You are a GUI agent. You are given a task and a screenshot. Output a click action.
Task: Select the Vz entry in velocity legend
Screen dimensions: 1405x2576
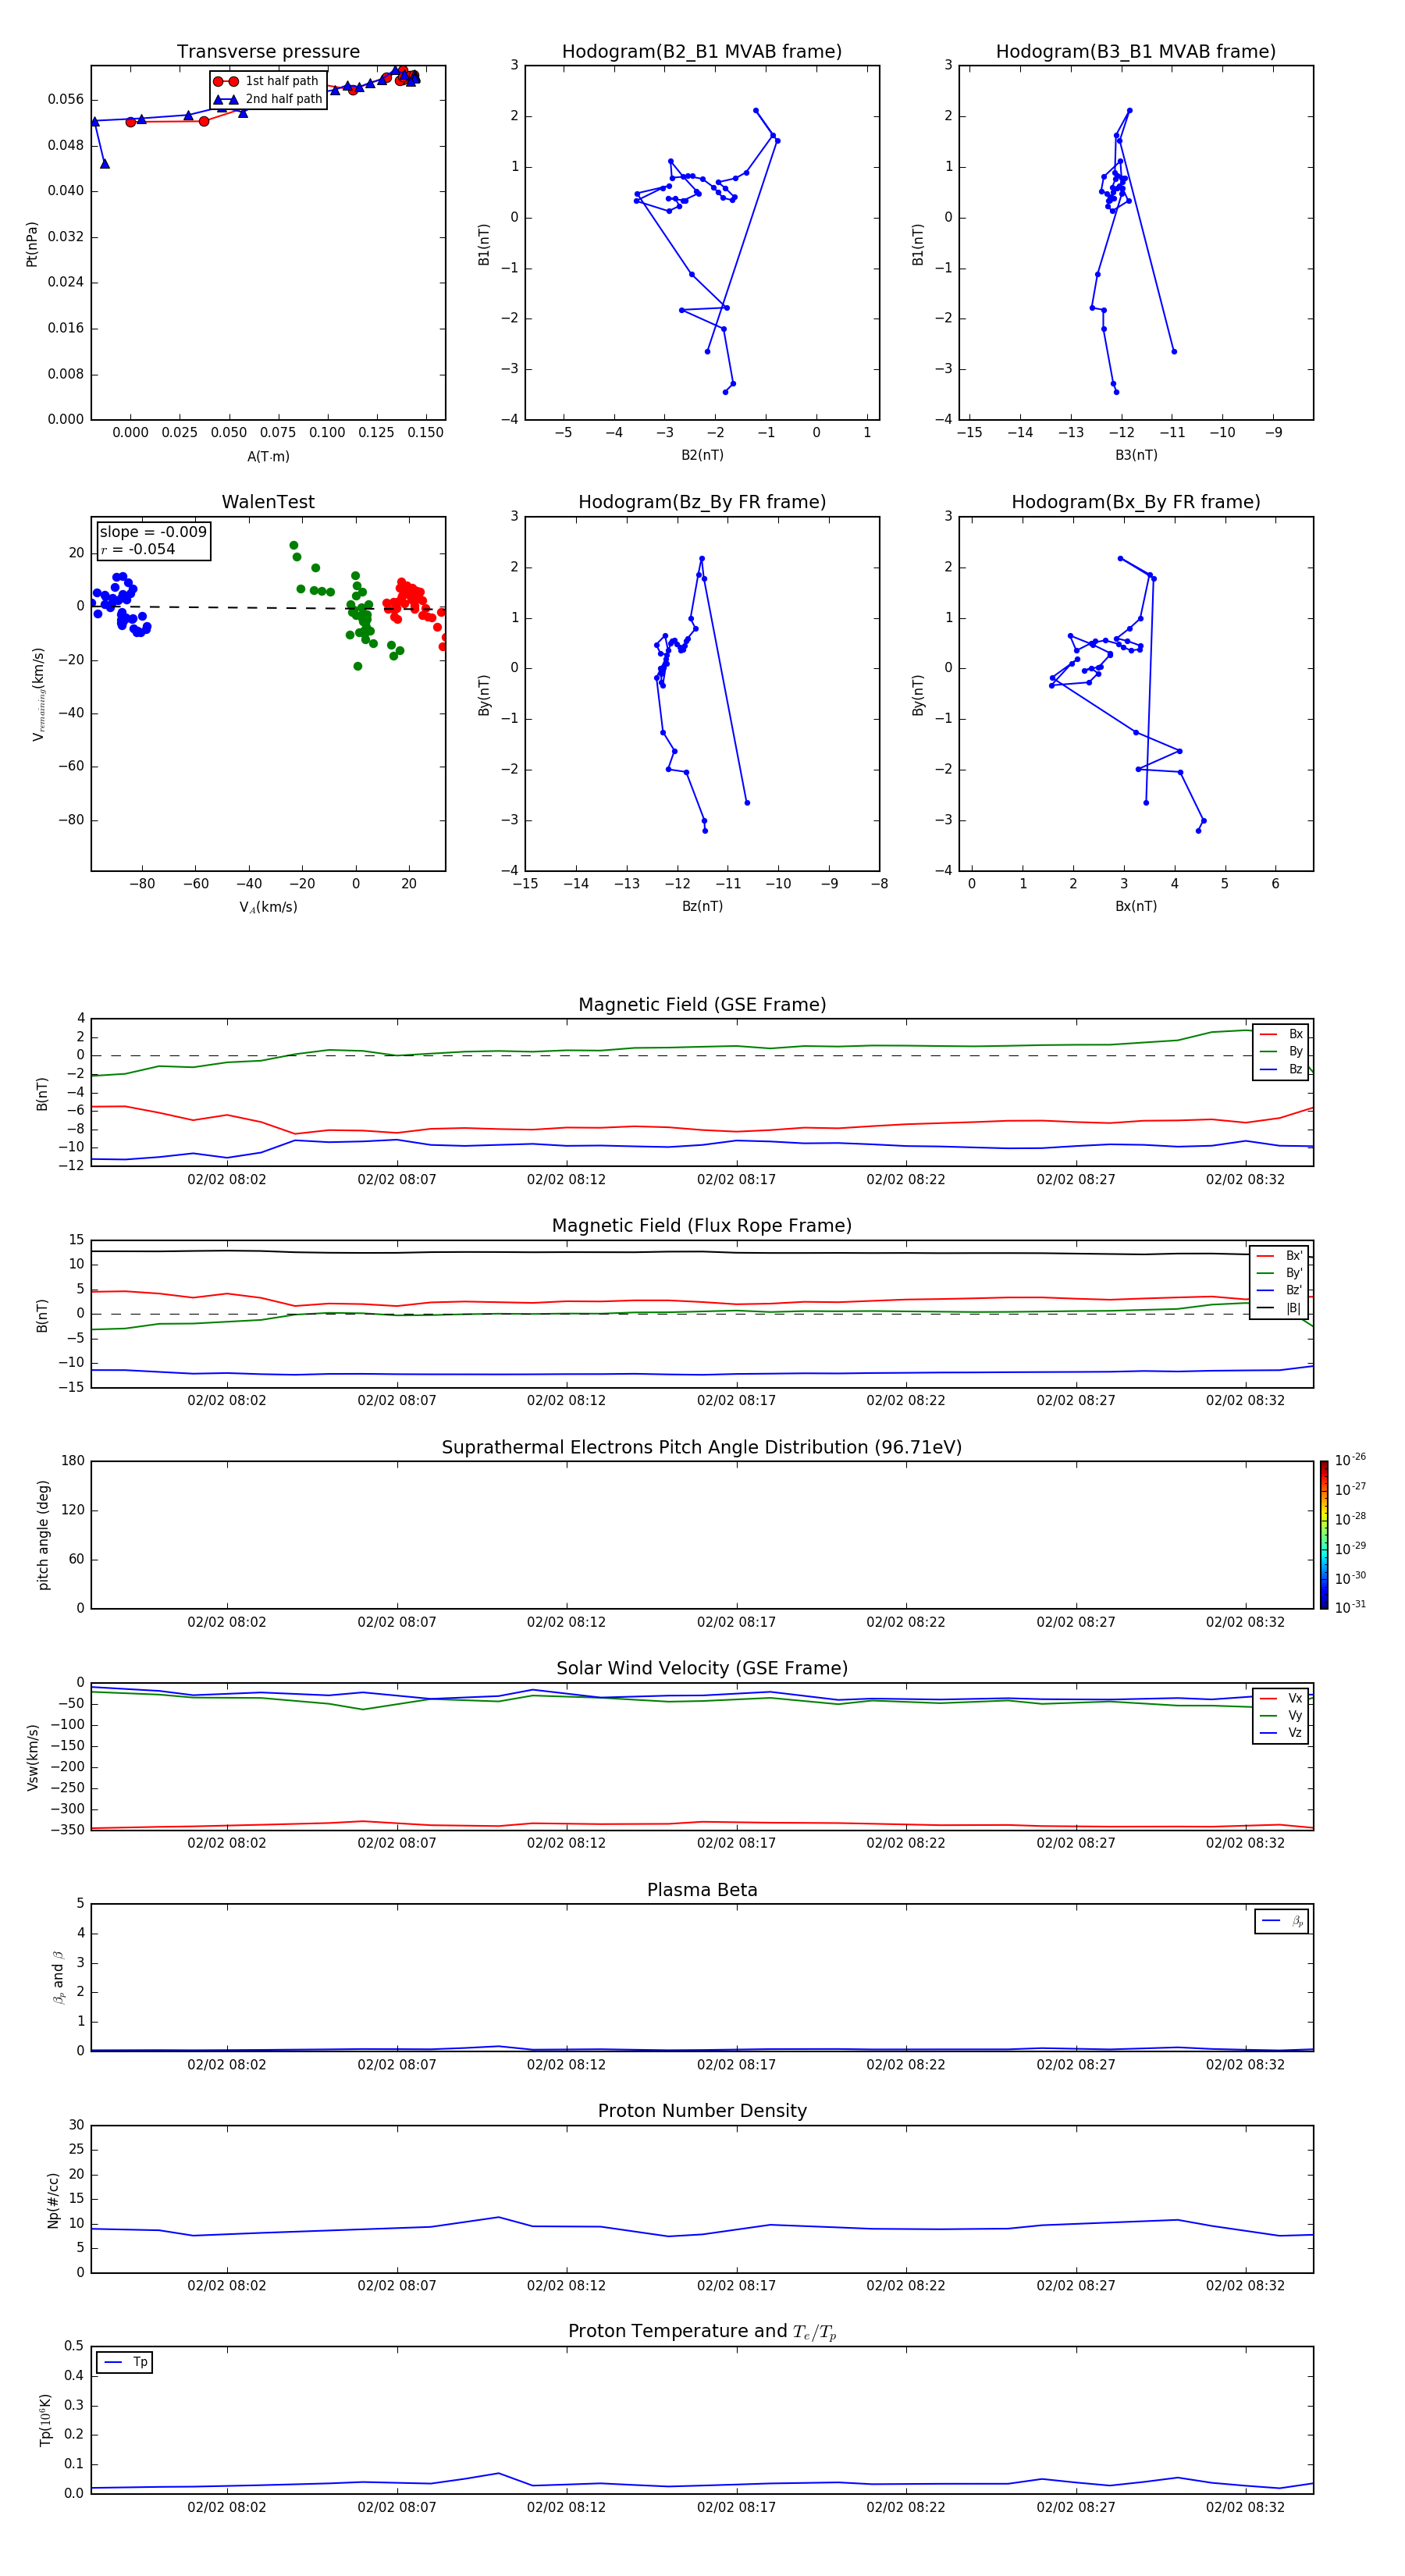tap(1281, 1732)
